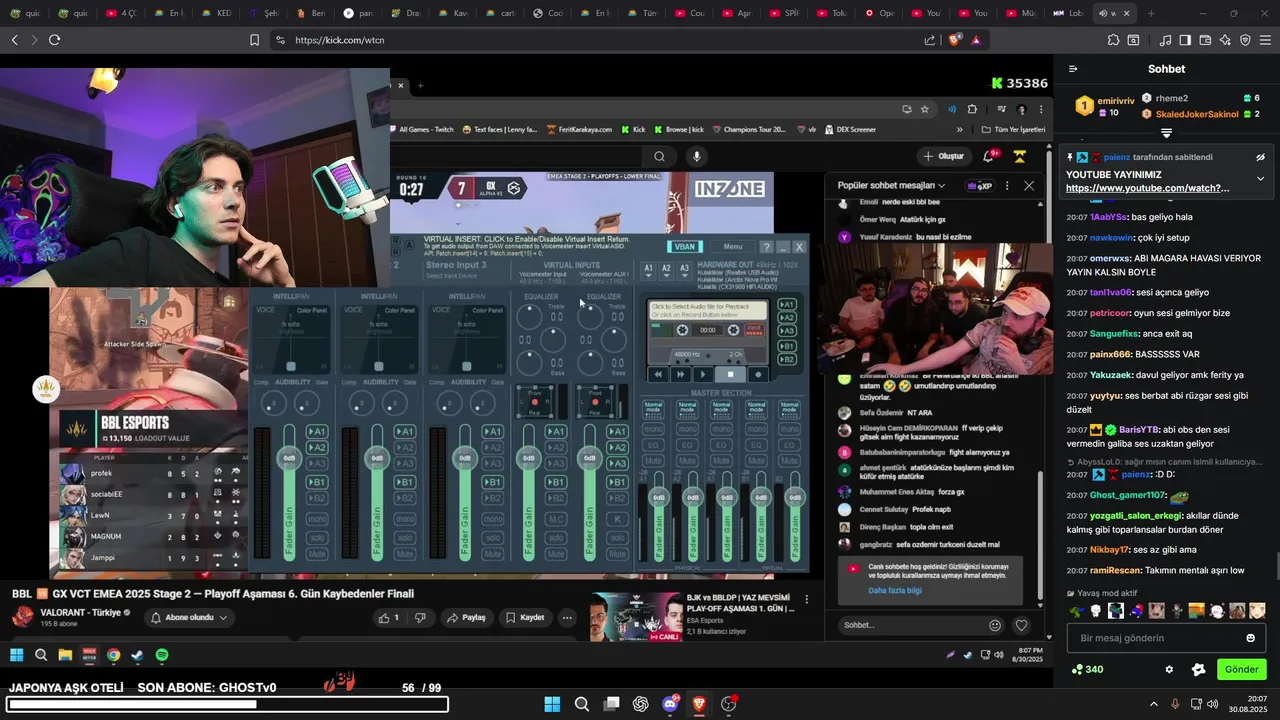This screenshot has width=1280, height=720.
Task: Bookmark this page icon in address bar
Action: (x=254, y=40)
